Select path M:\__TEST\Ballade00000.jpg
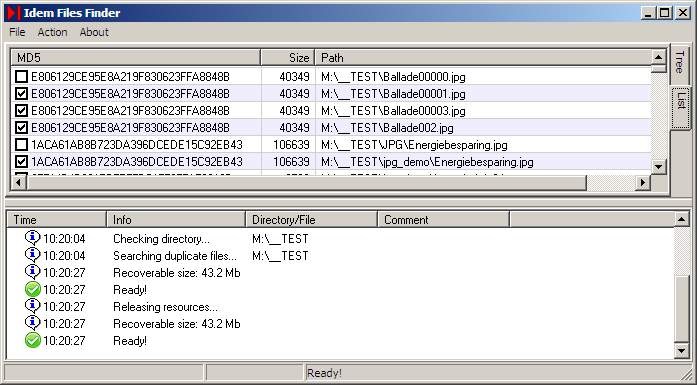 (x=393, y=77)
